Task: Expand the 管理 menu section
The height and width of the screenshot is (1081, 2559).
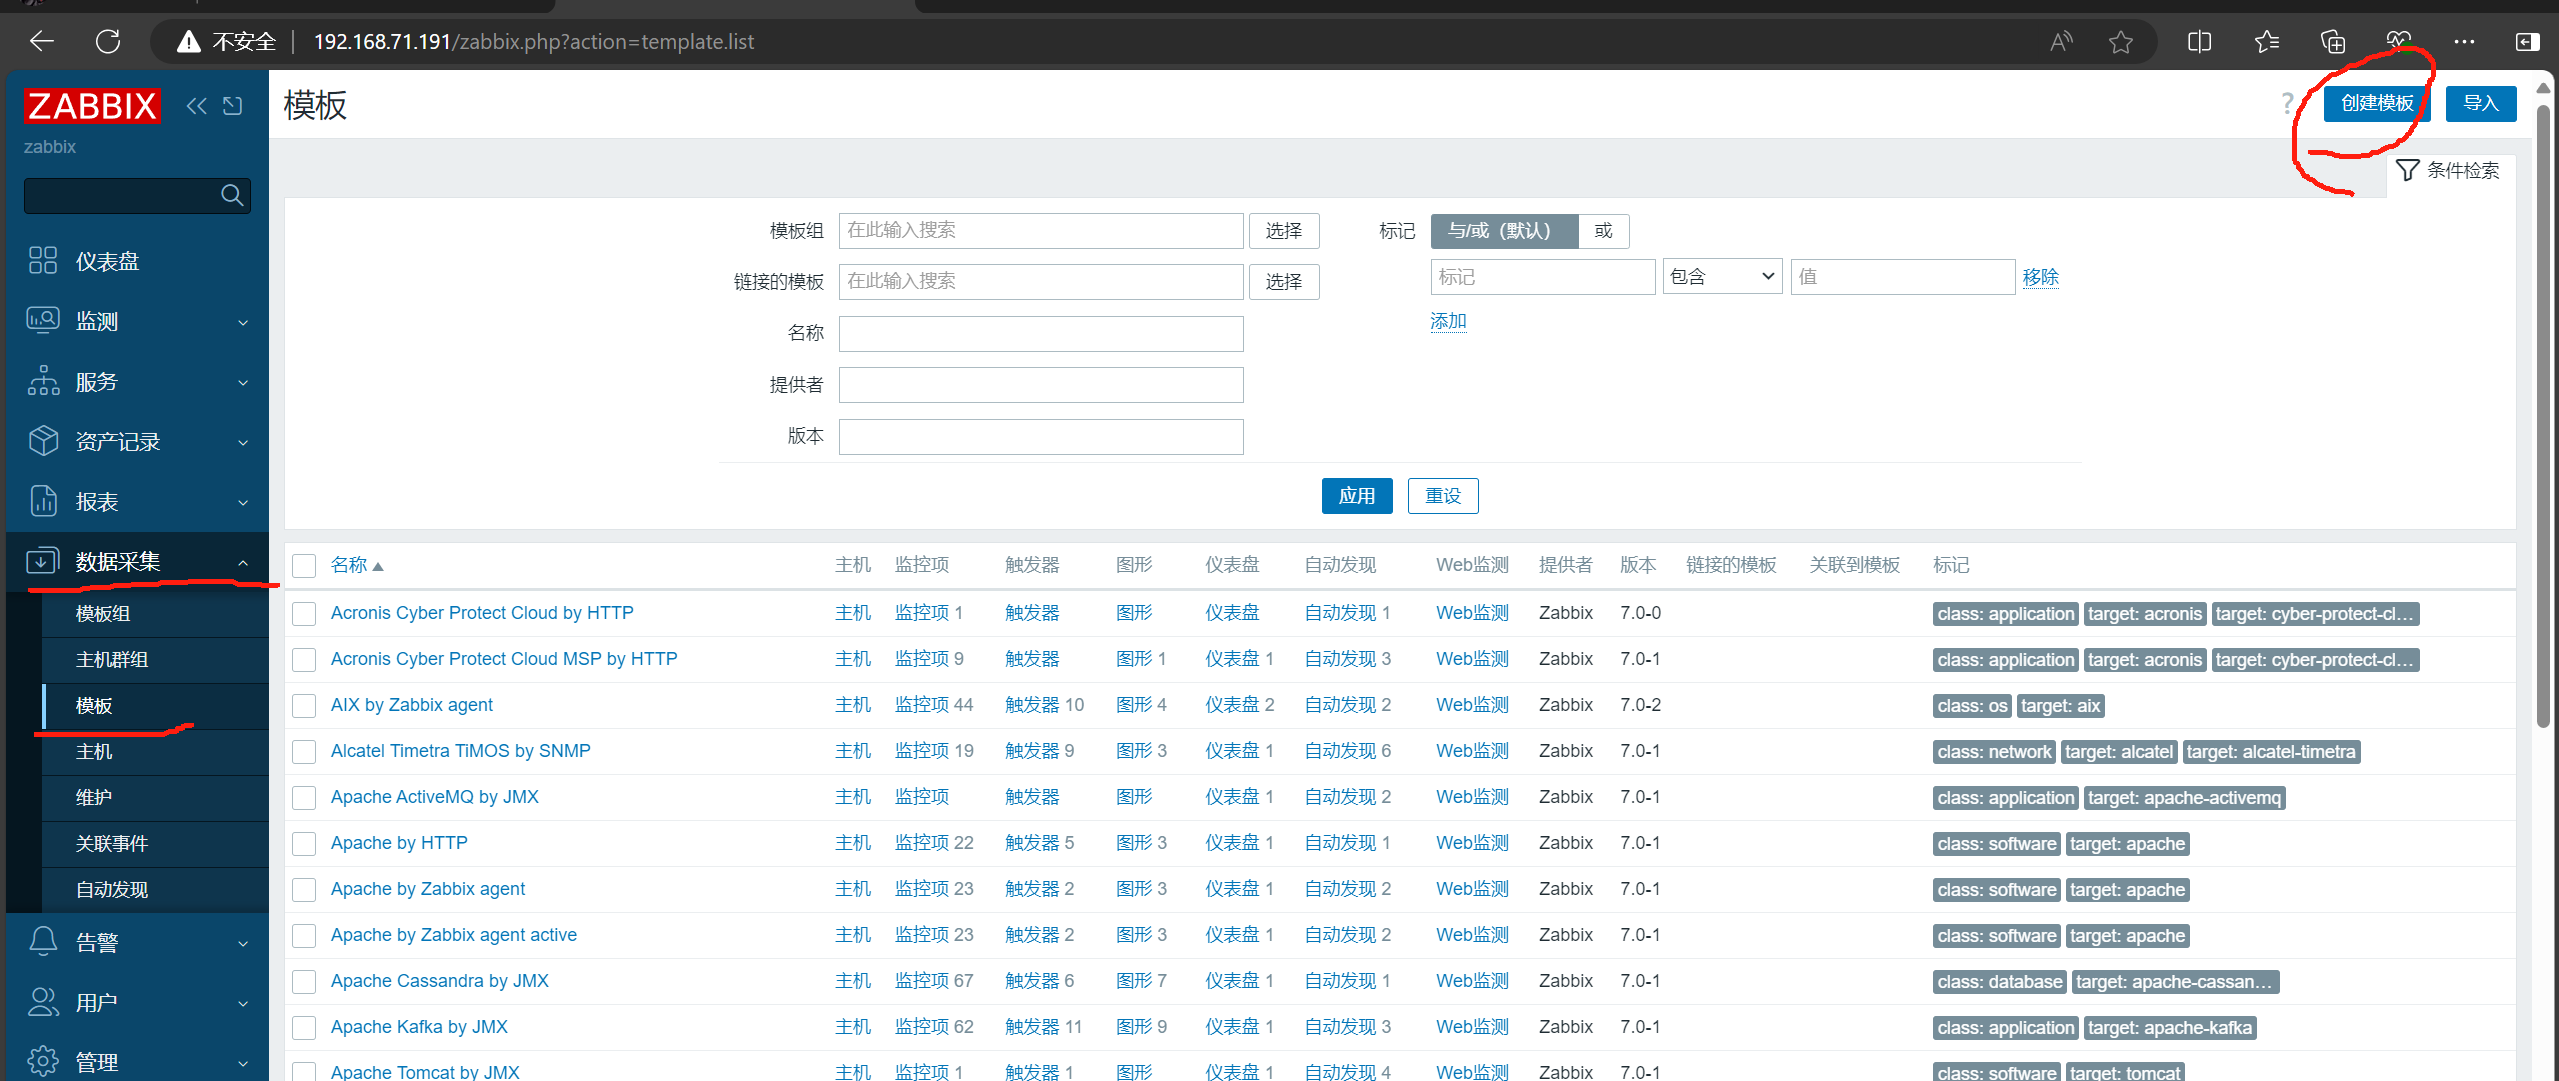Action: 243,1062
